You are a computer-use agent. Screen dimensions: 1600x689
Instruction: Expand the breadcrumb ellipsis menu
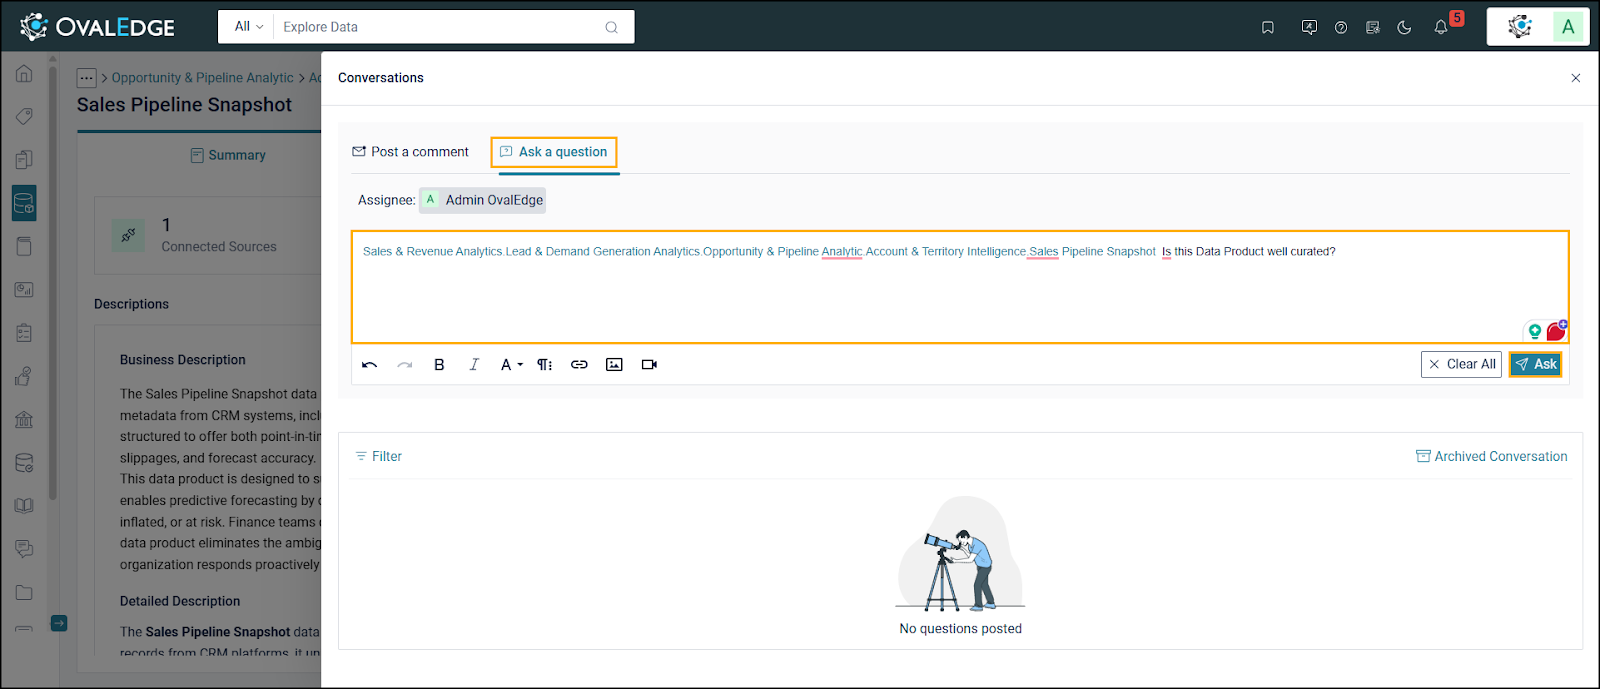87,78
